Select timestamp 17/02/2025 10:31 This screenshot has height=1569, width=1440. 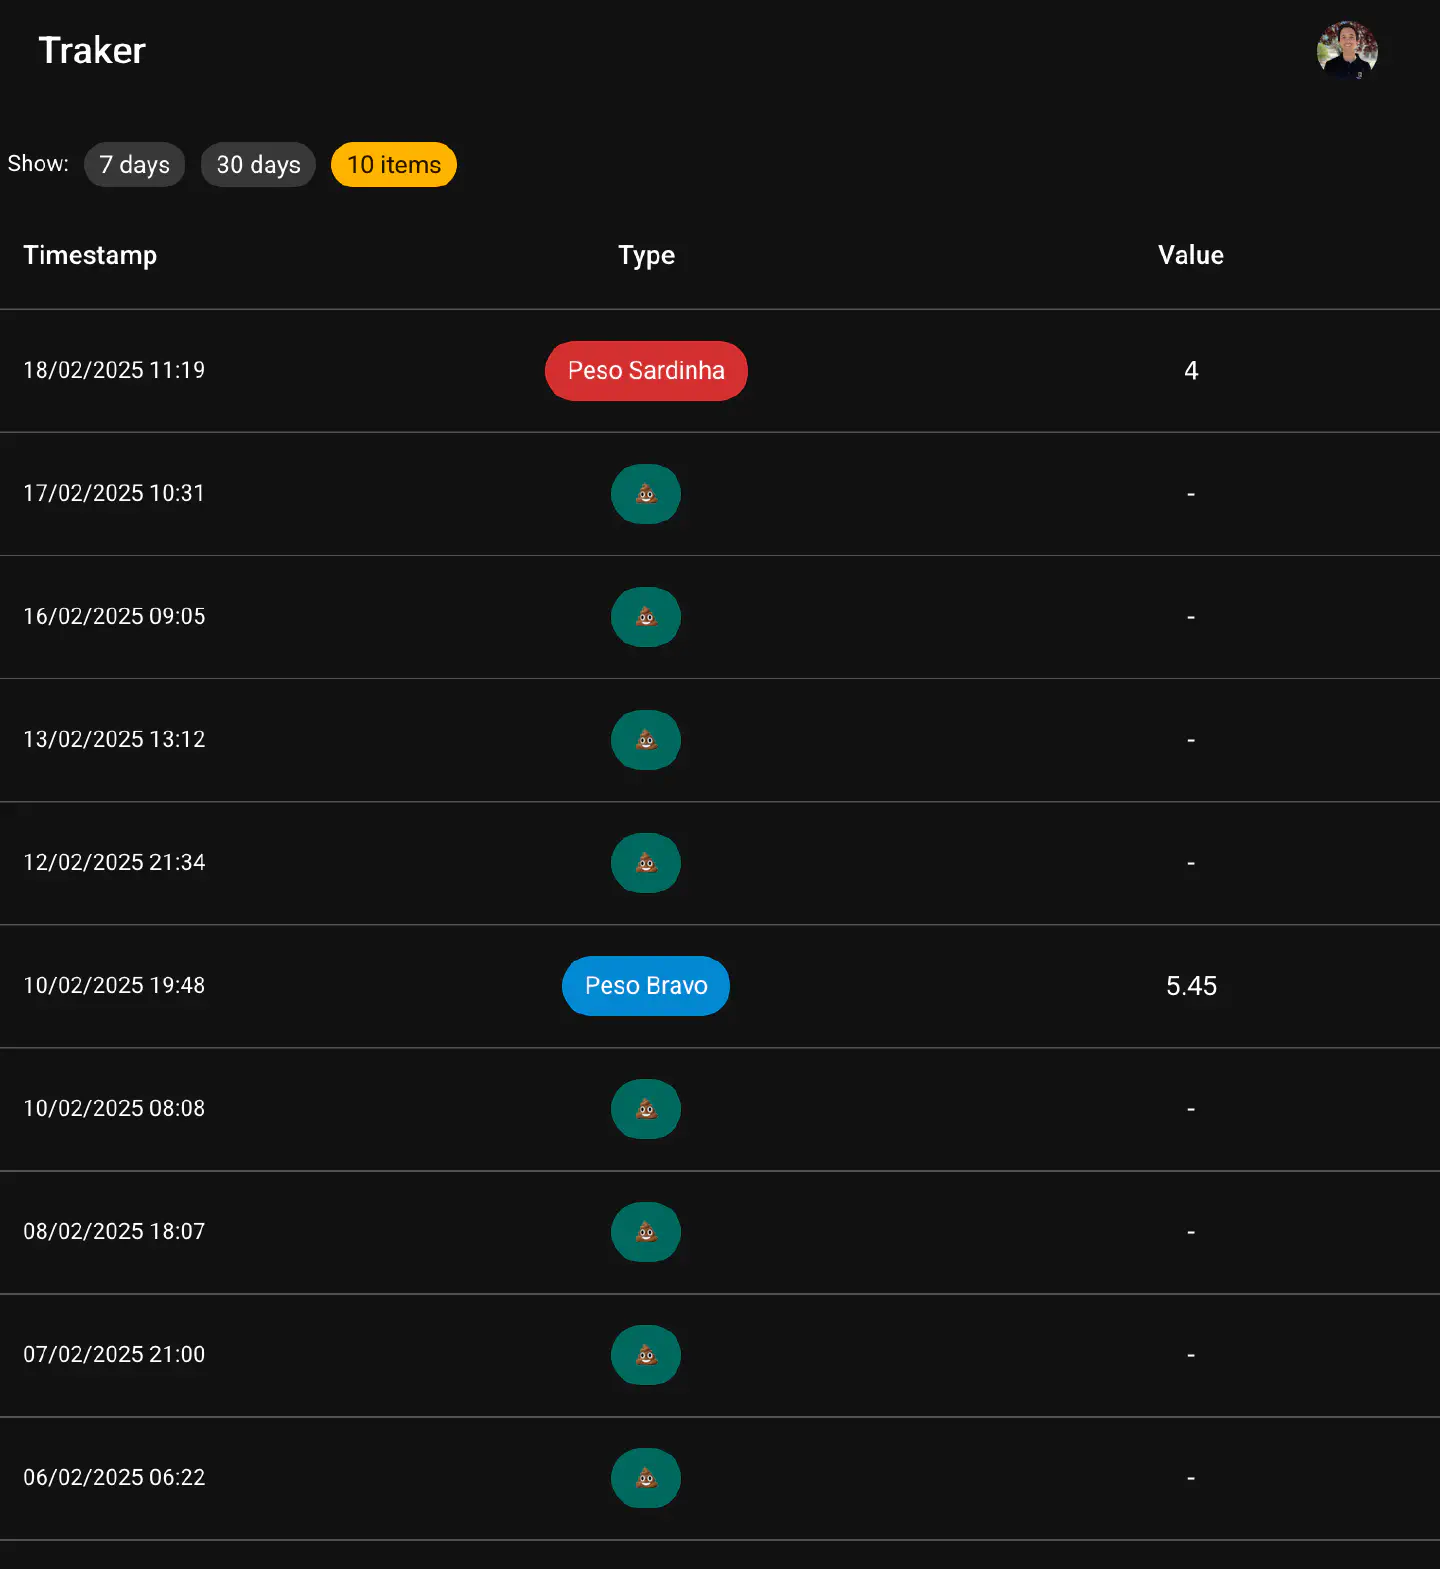114,493
